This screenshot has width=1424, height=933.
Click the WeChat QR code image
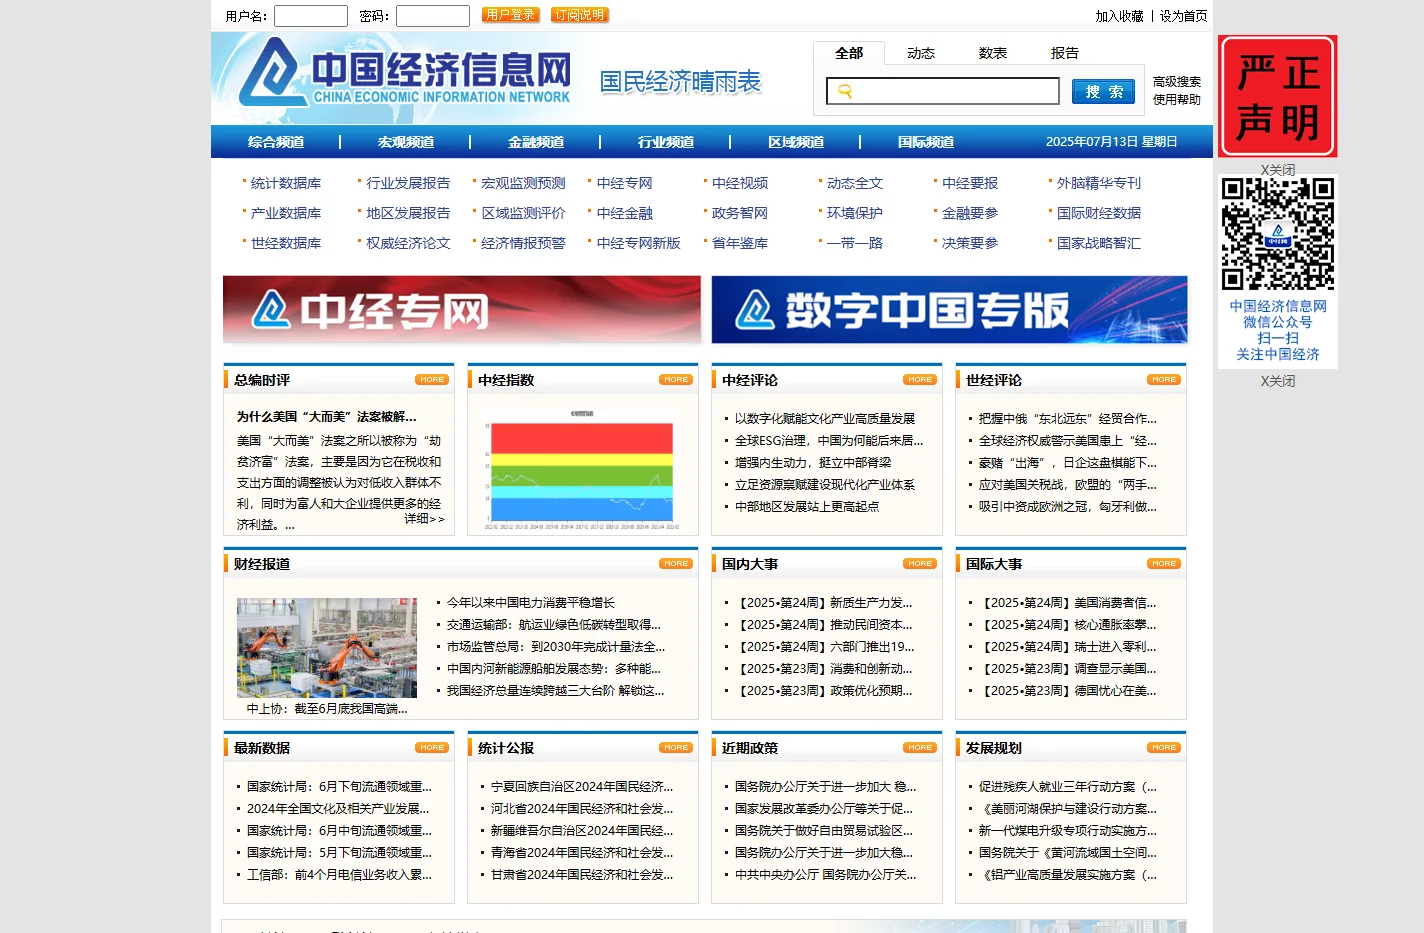pos(1277,234)
